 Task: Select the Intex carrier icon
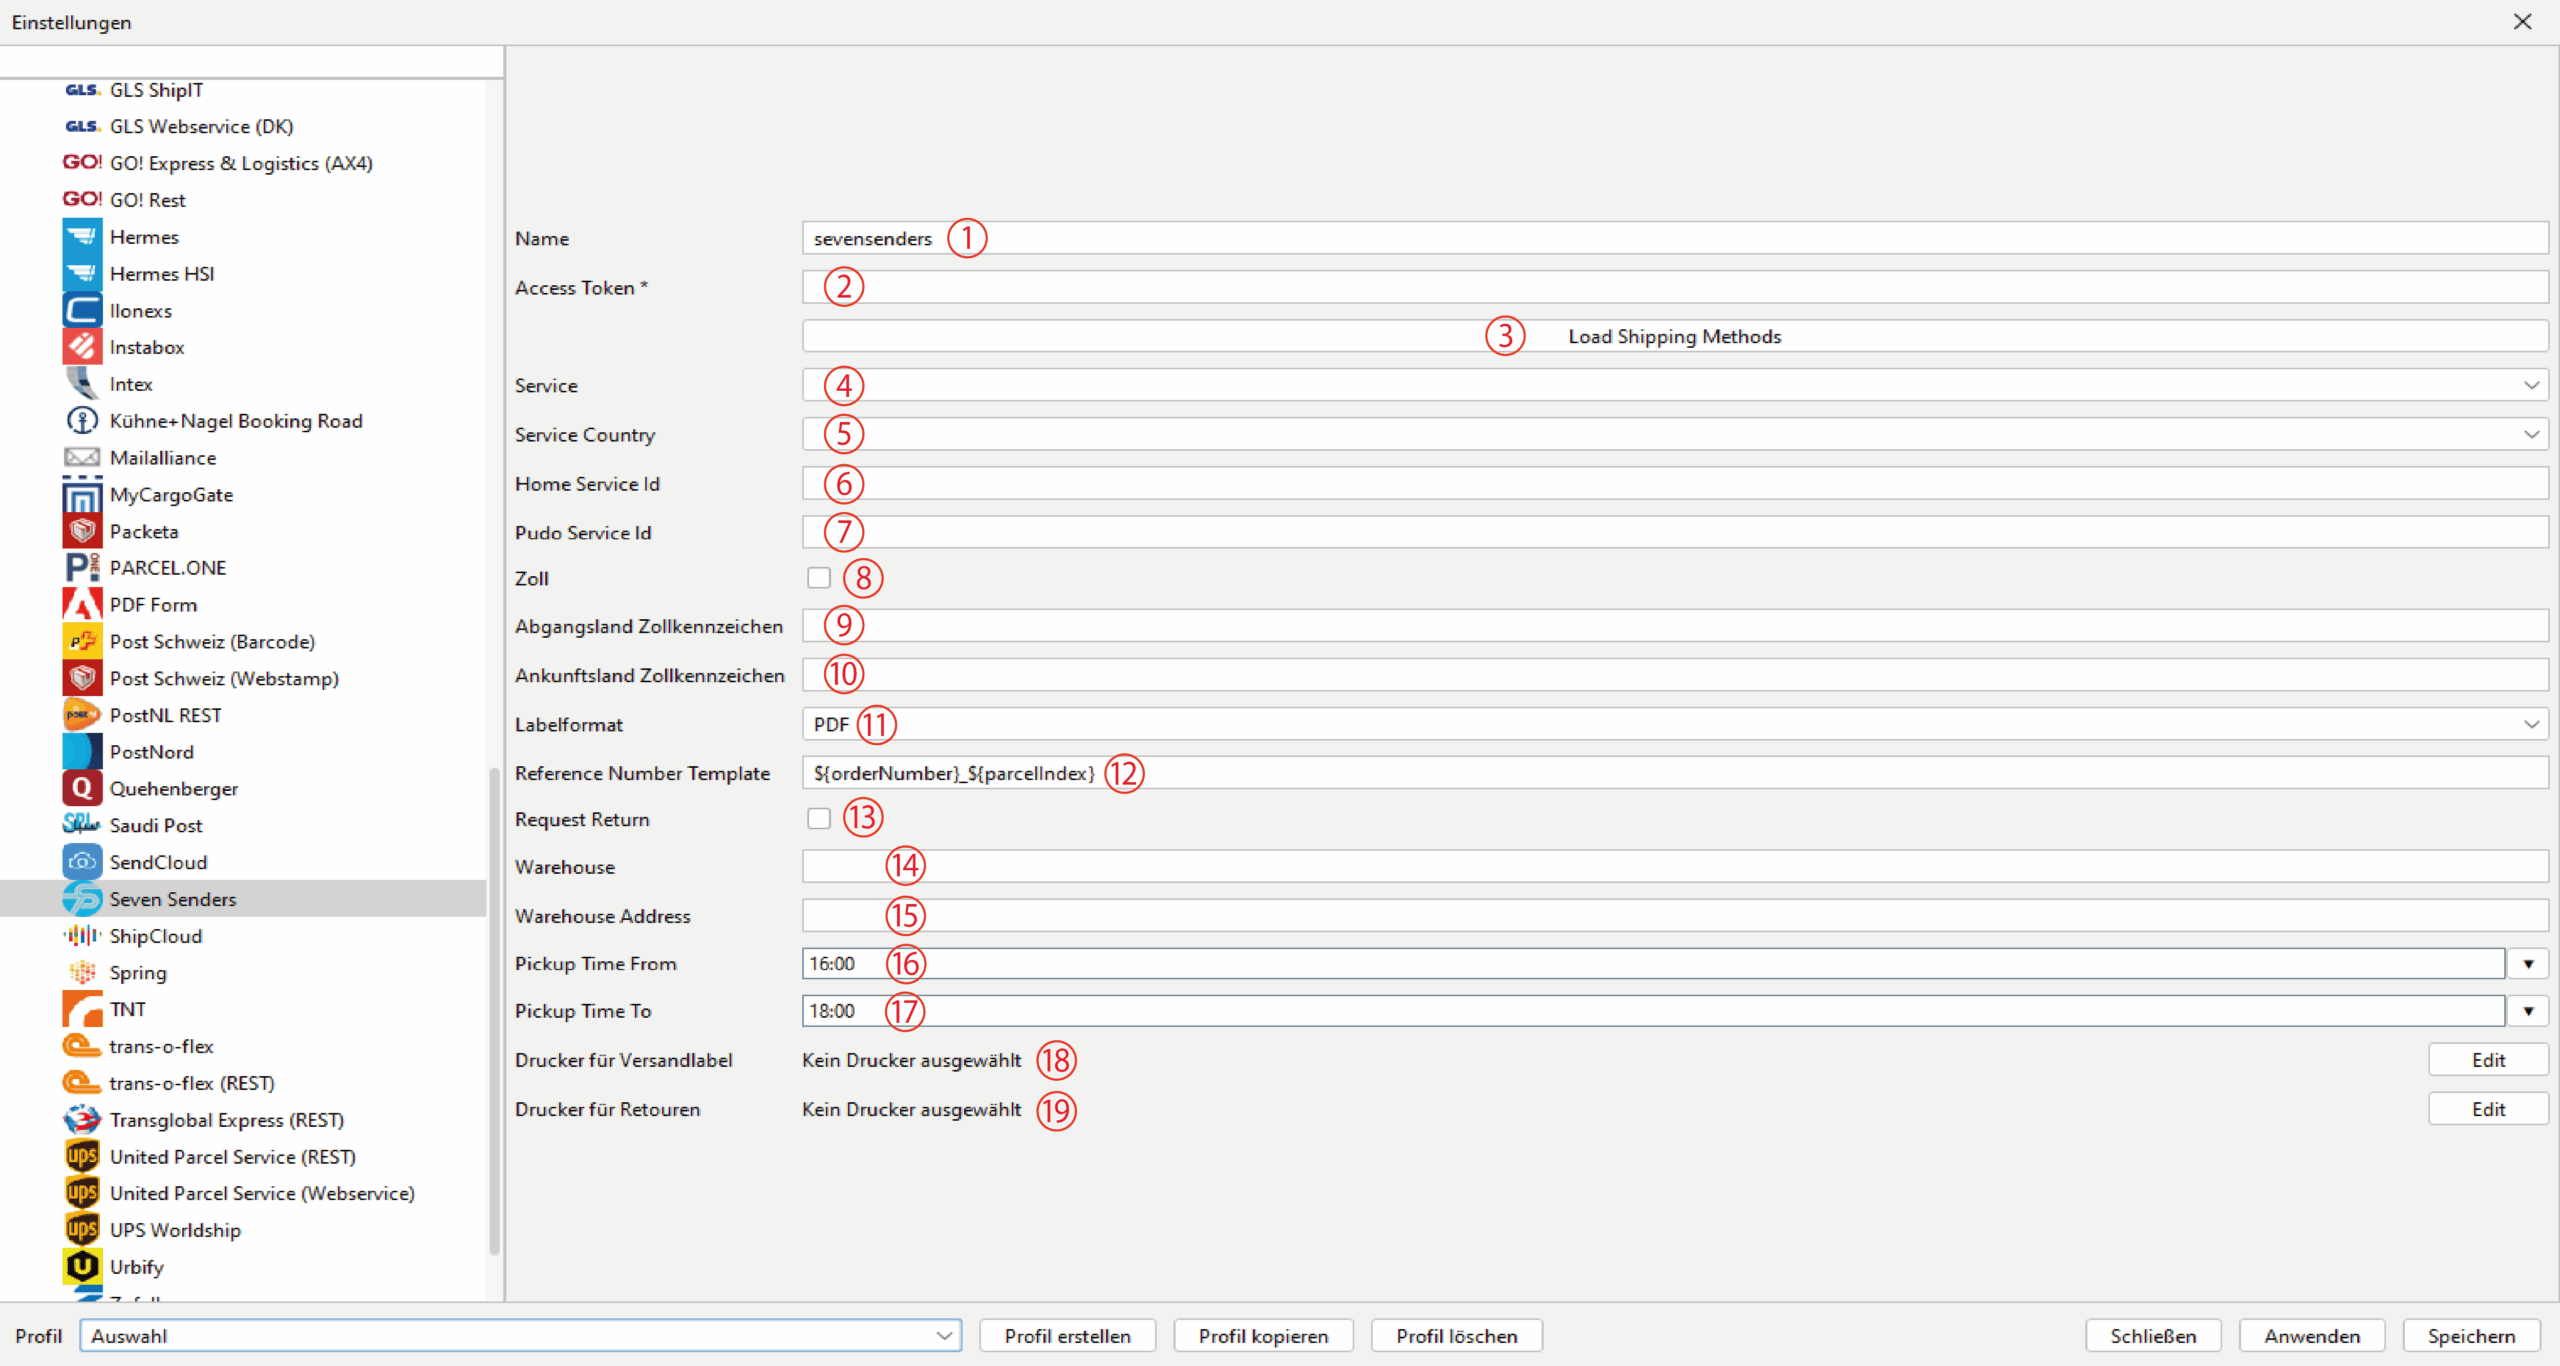[x=82, y=384]
